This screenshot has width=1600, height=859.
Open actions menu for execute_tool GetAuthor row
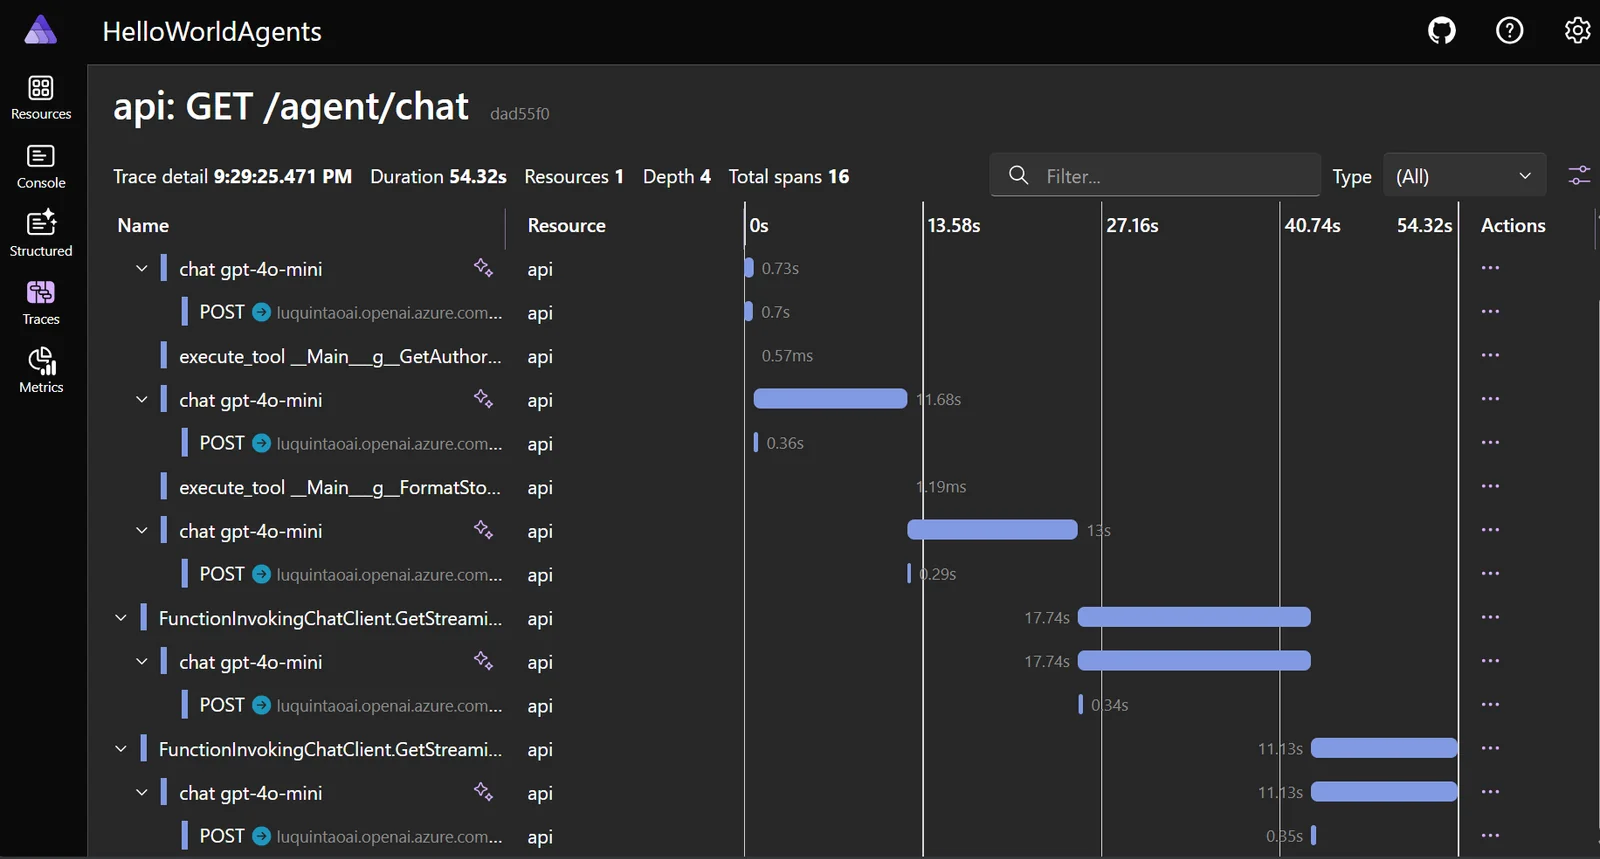[1490, 356]
